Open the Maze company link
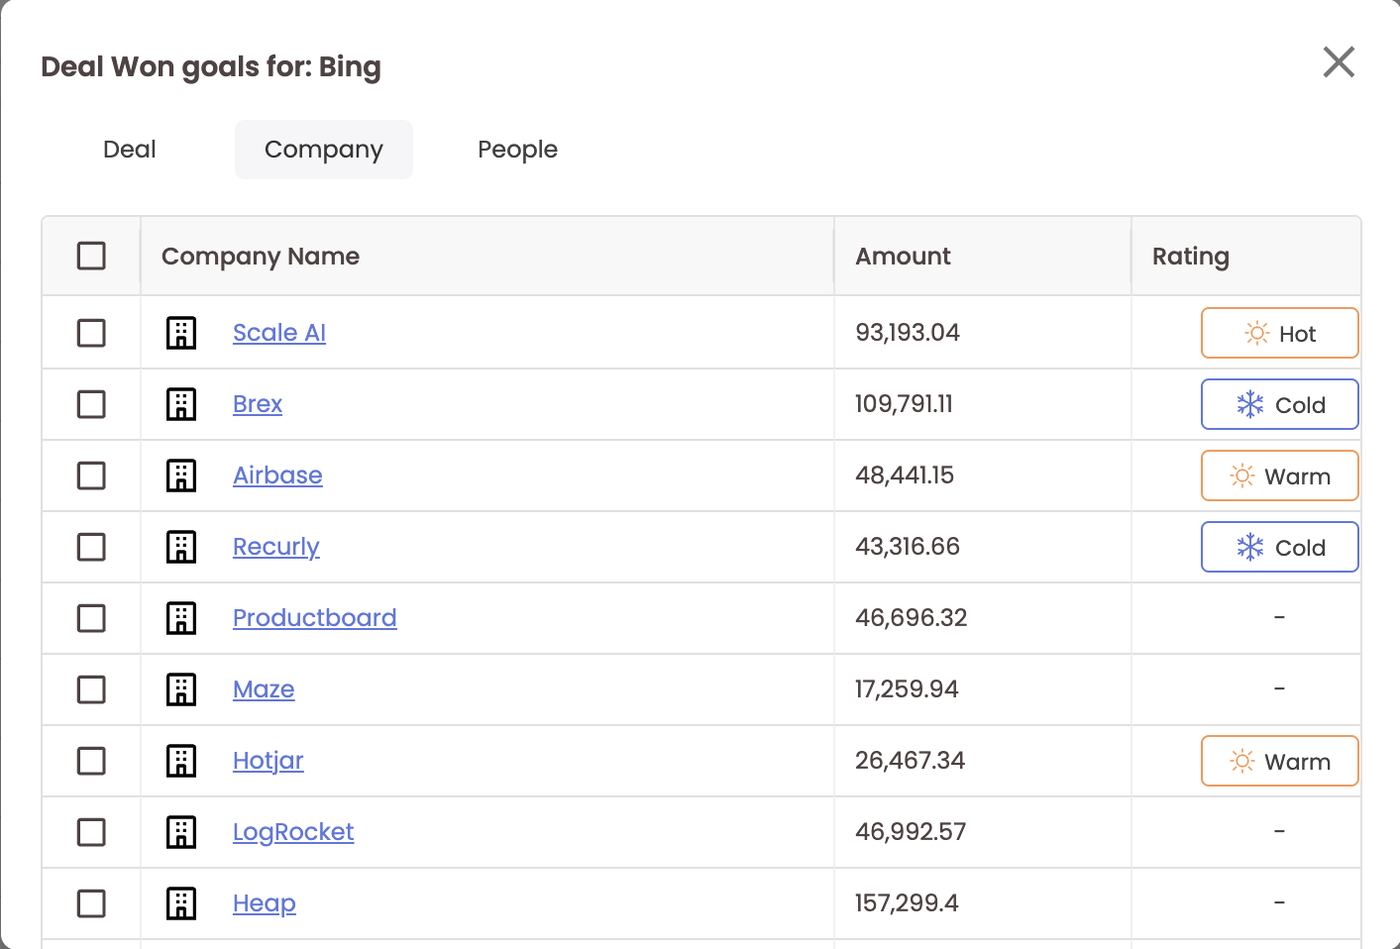This screenshot has height=949, width=1400. tap(263, 689)
